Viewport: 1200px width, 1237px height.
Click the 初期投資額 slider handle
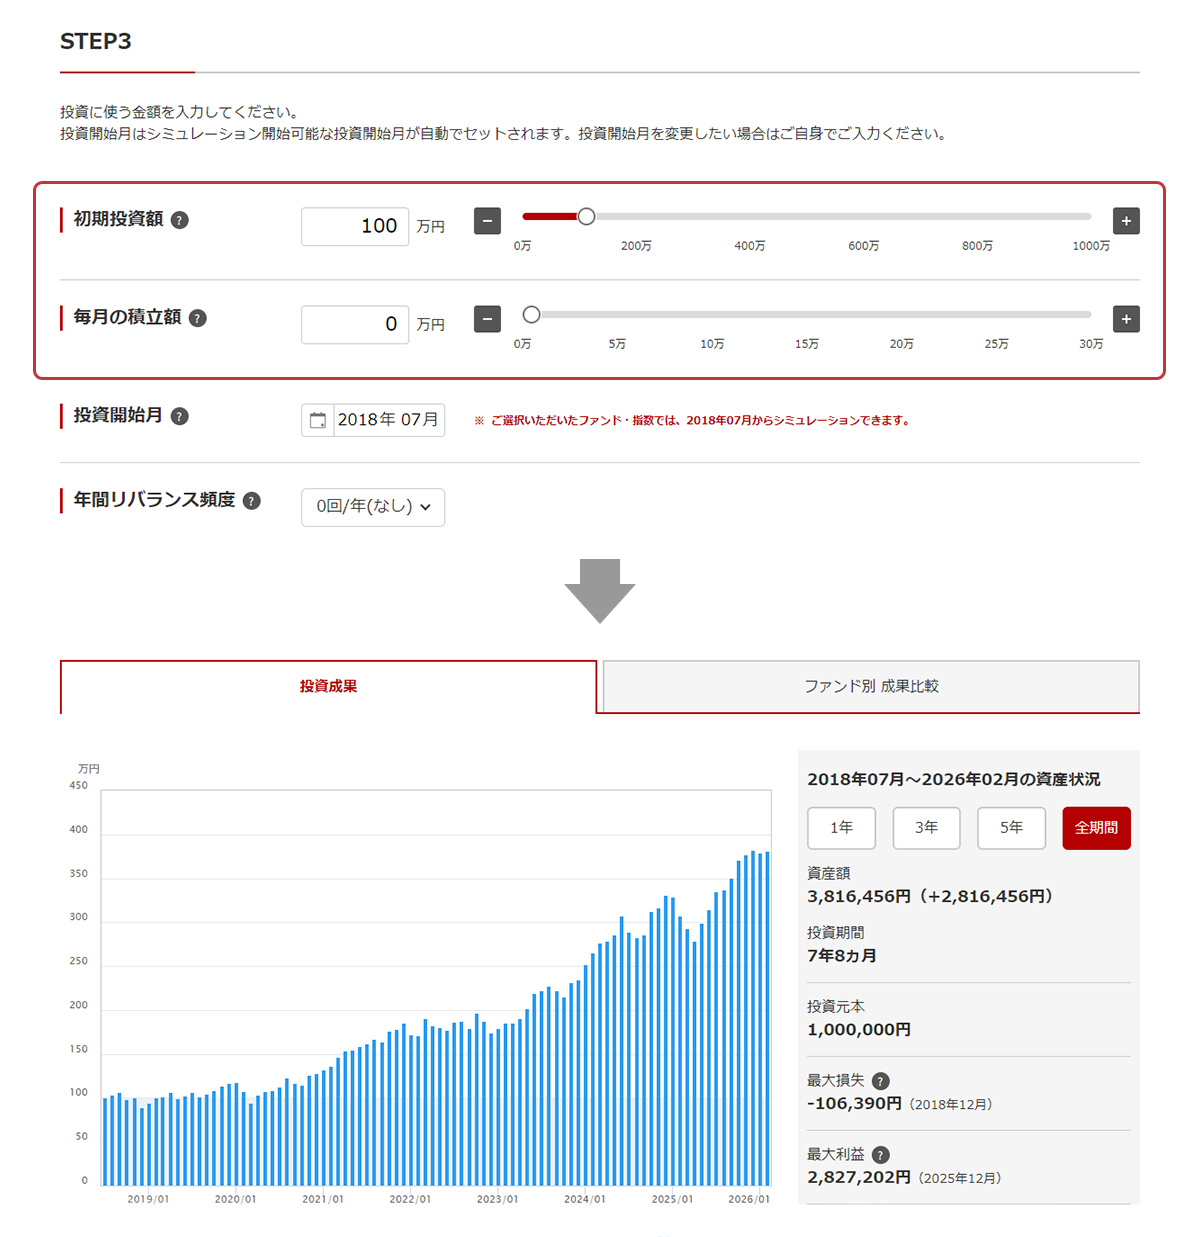tap(587, 216)
